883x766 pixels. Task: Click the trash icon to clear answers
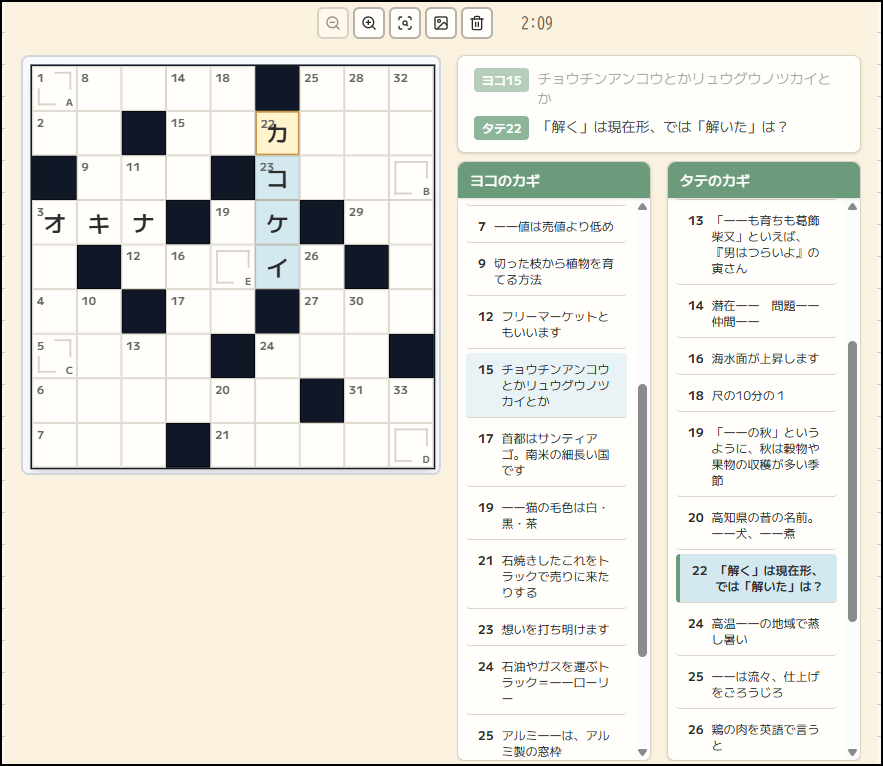(x=477, y=23)
